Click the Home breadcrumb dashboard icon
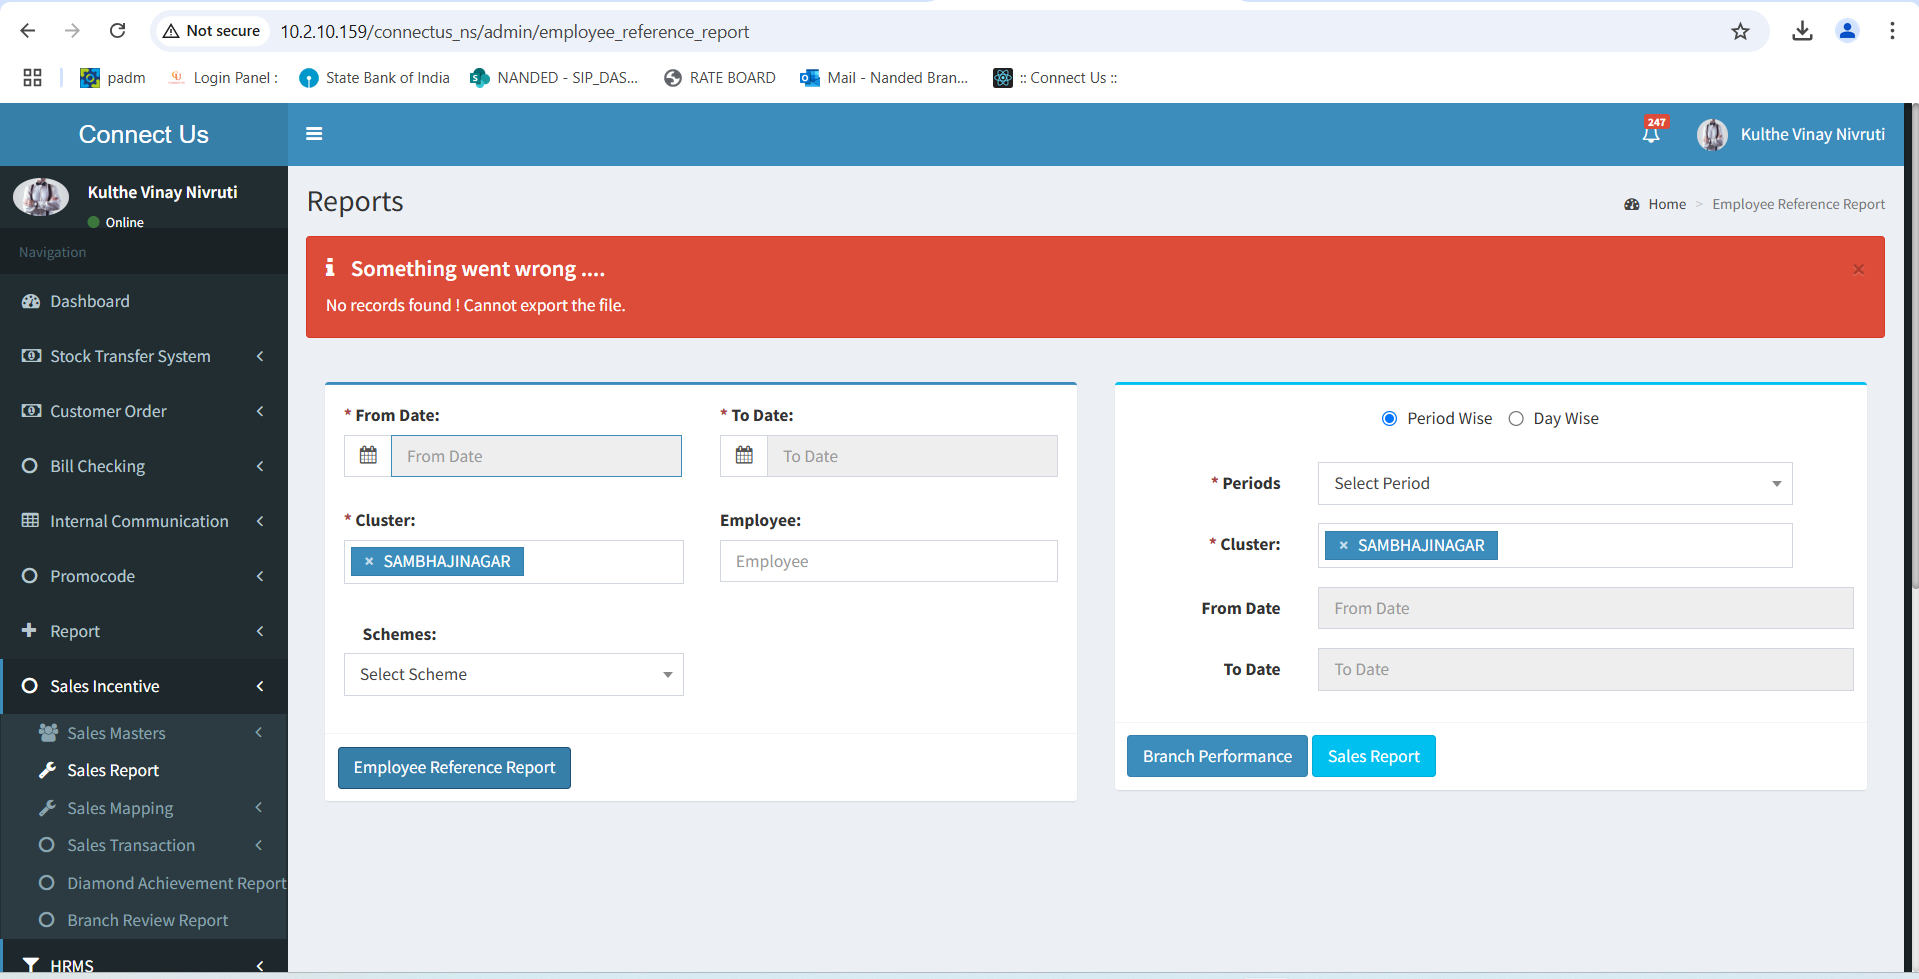This screenshot has height=979, width=1919. click(1632, 204)
